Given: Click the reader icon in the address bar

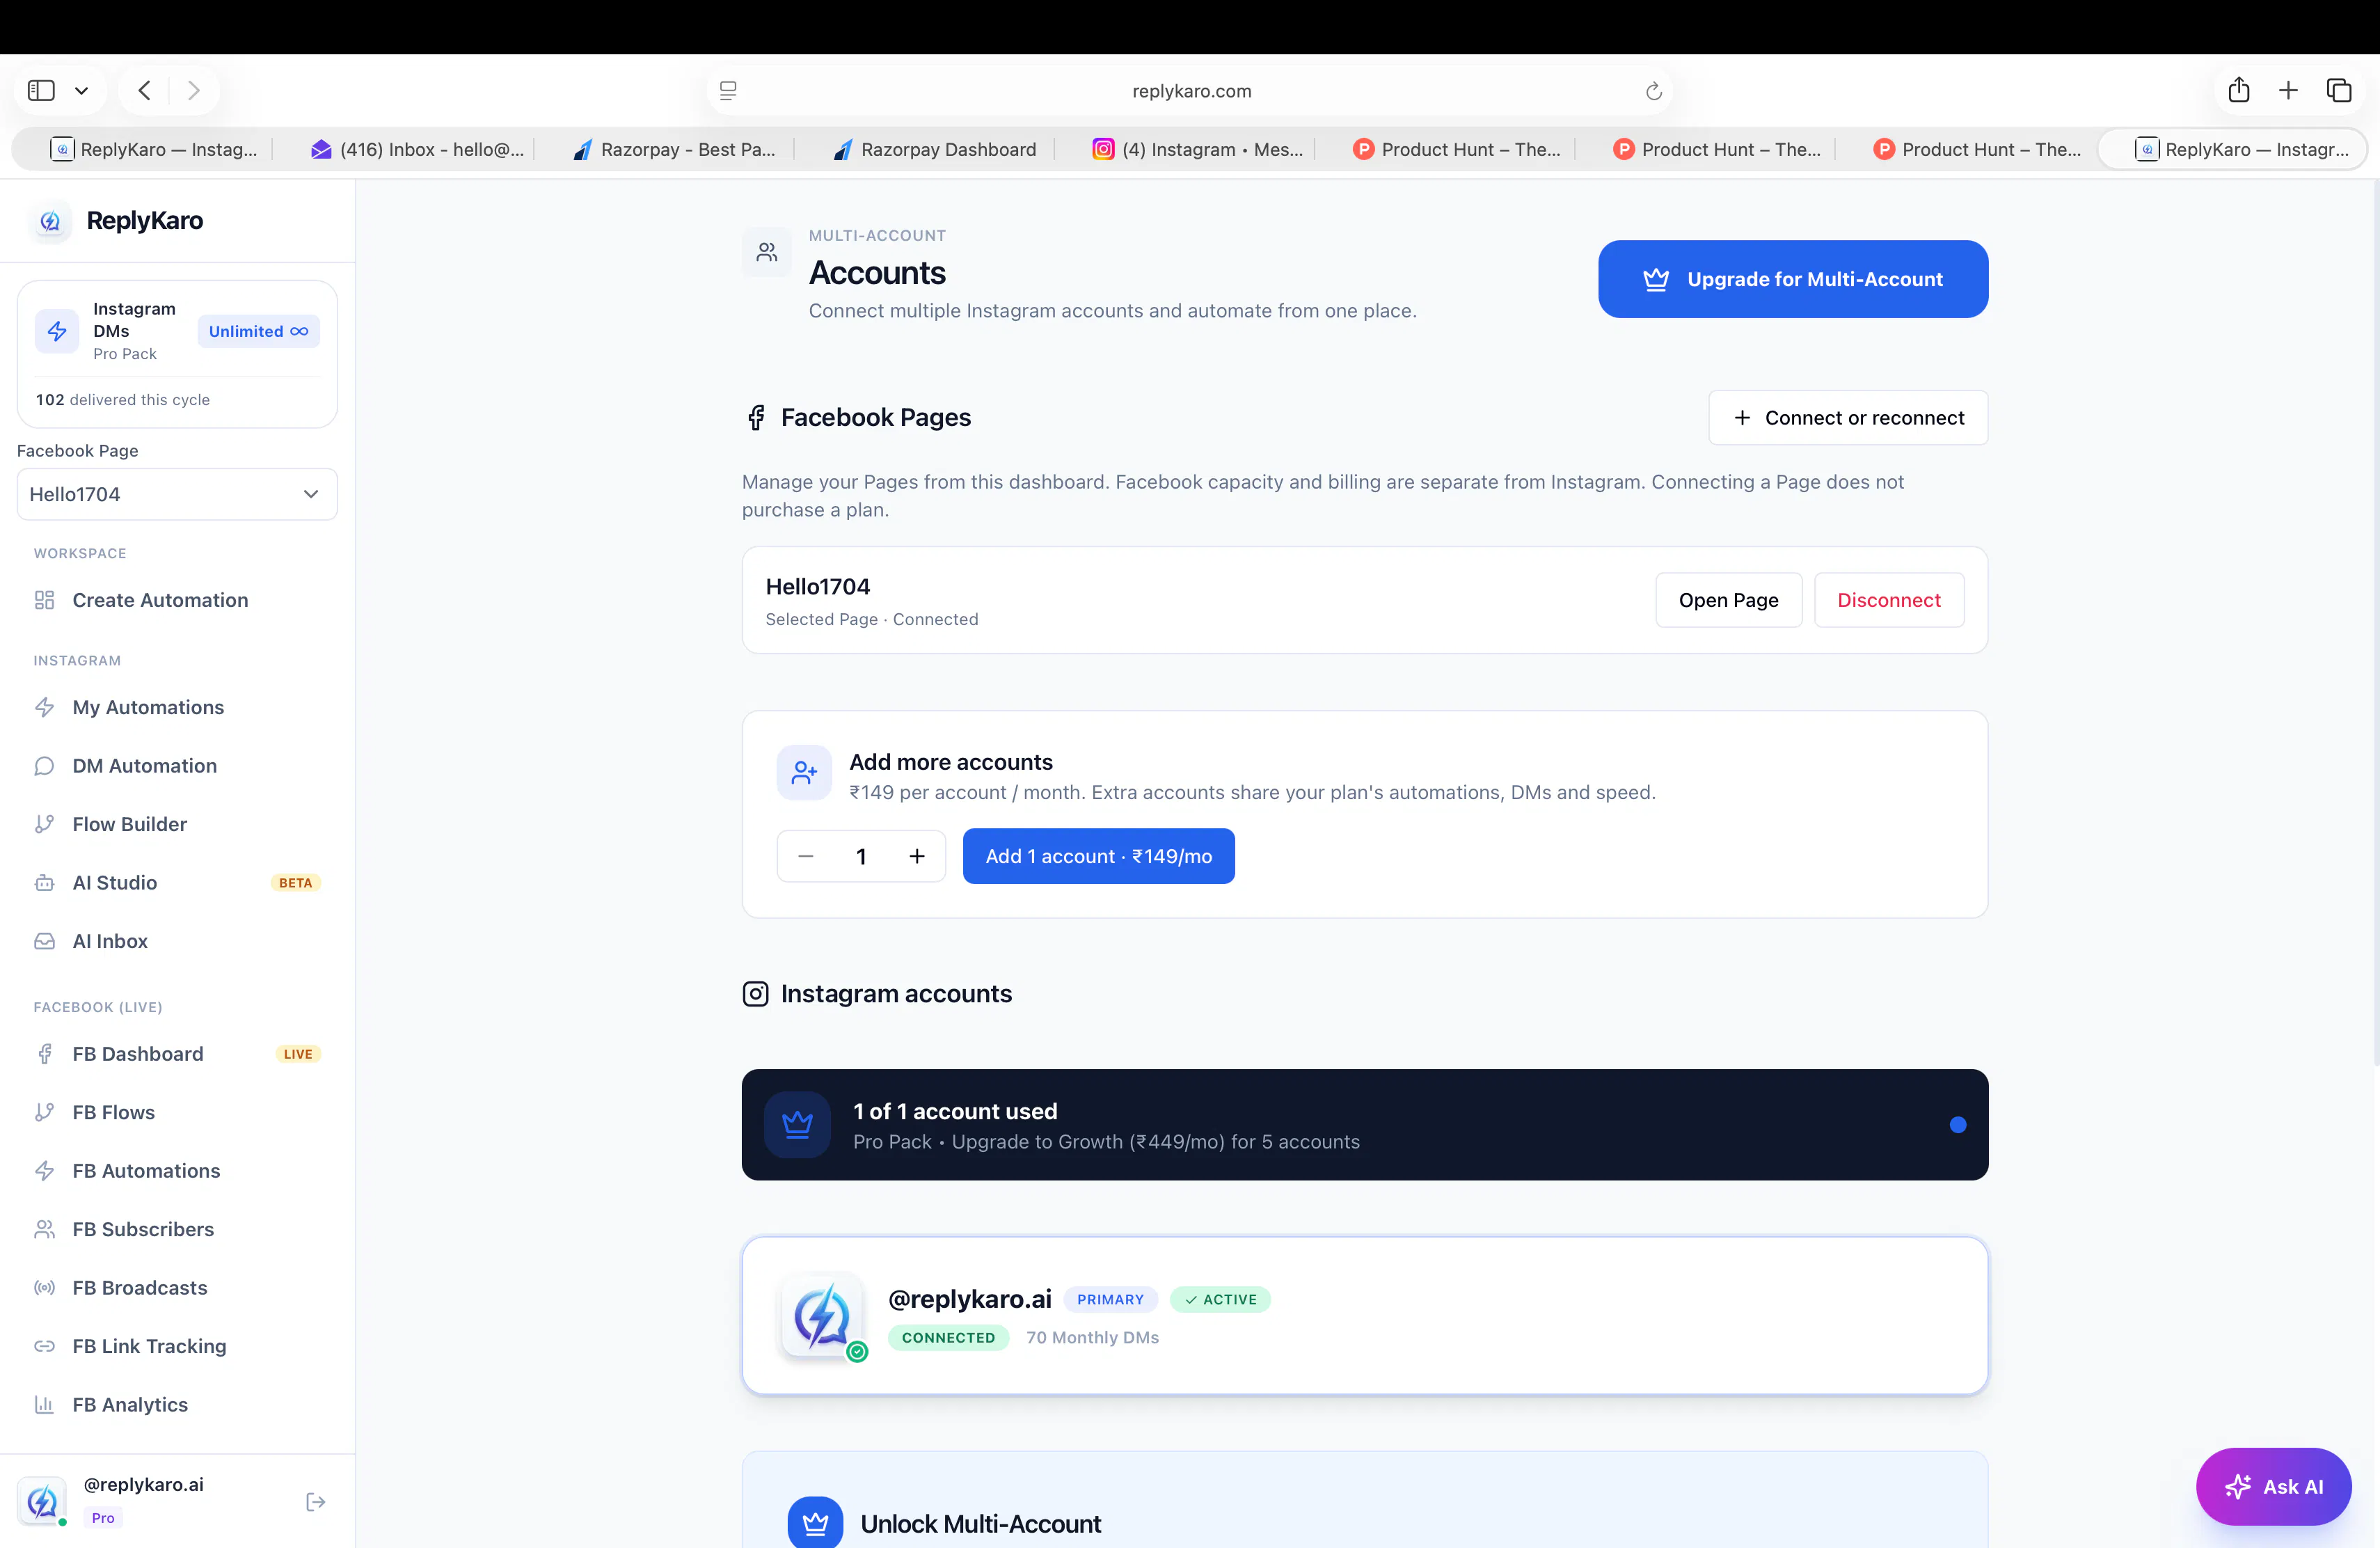Looking at the screenshot, I should point(728,91).
